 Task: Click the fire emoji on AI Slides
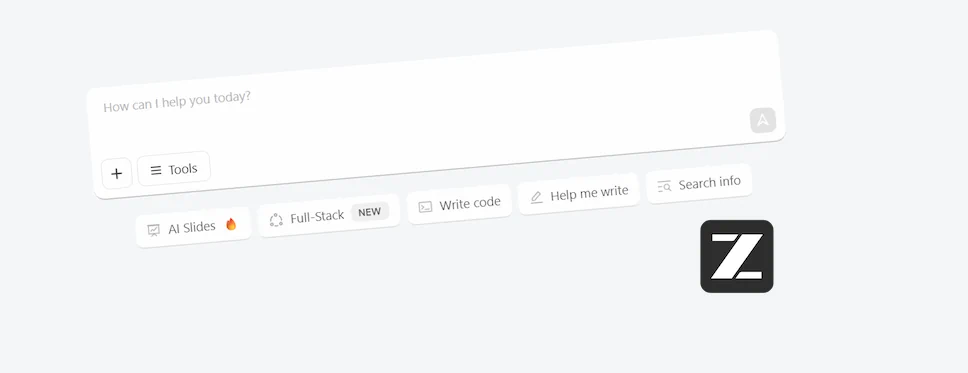click(x=231, y=224)
